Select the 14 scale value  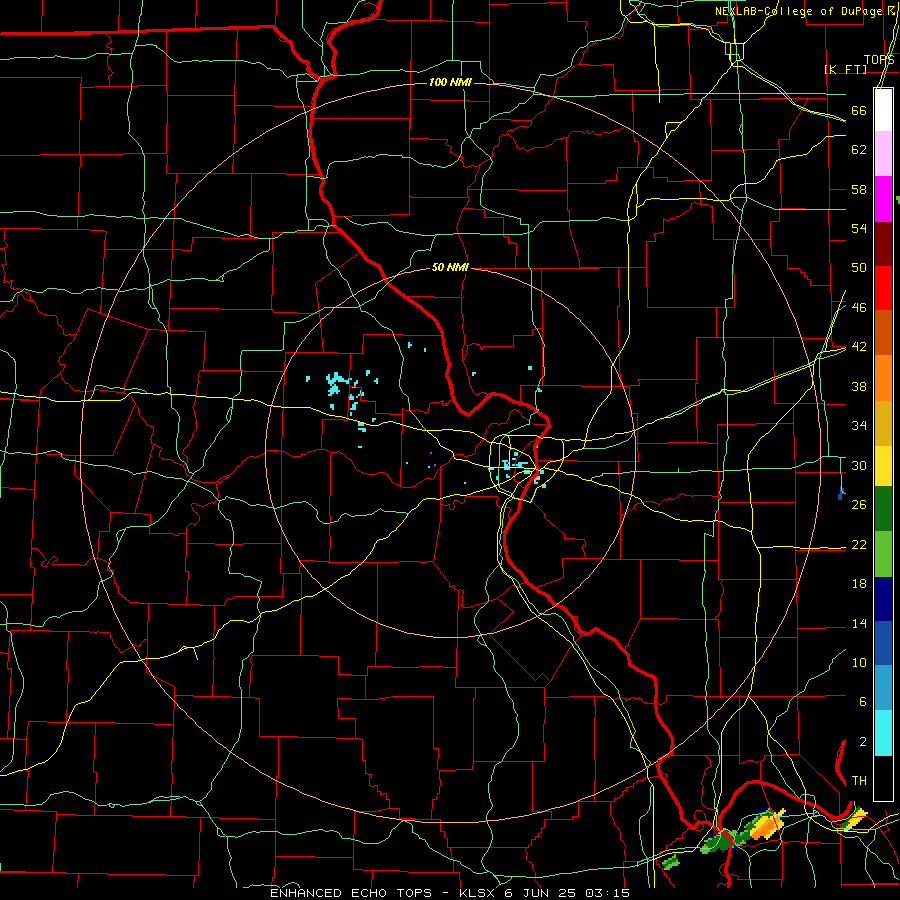pos(859,623)
